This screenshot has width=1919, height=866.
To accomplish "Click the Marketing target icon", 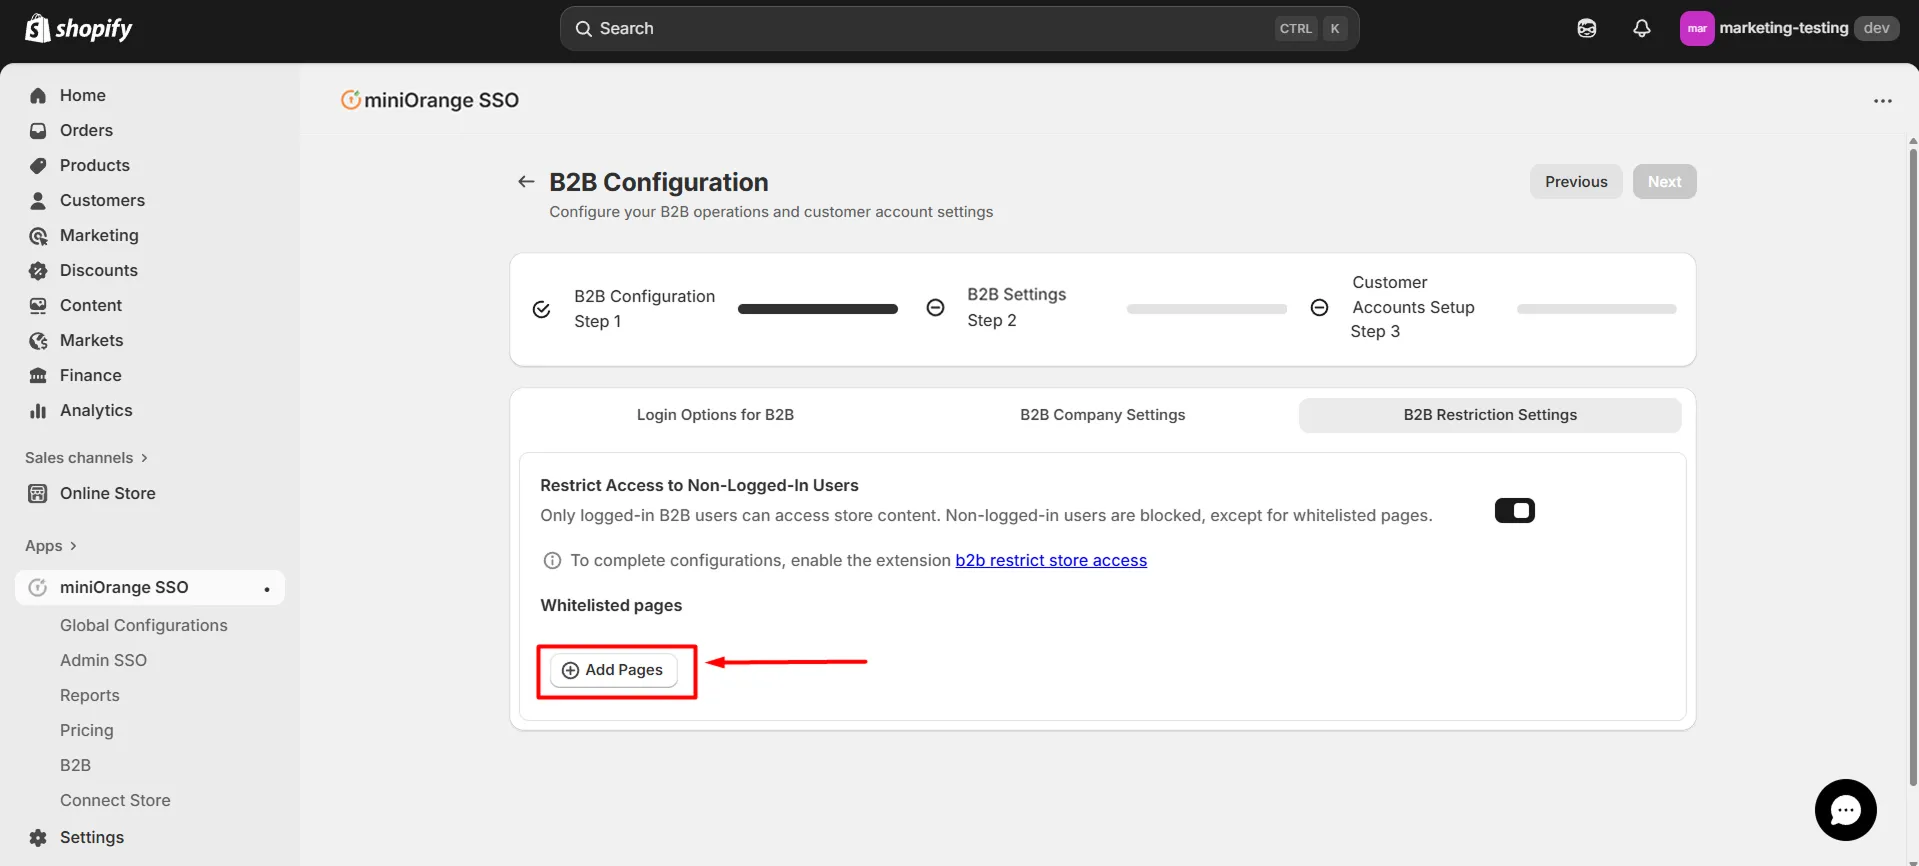I will (38, 236).
